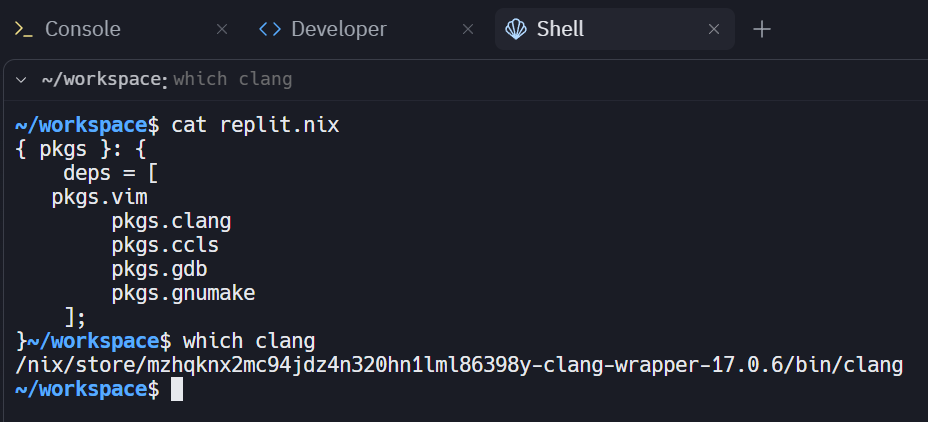Click the pkgs.vim line in output

(99, 197)
